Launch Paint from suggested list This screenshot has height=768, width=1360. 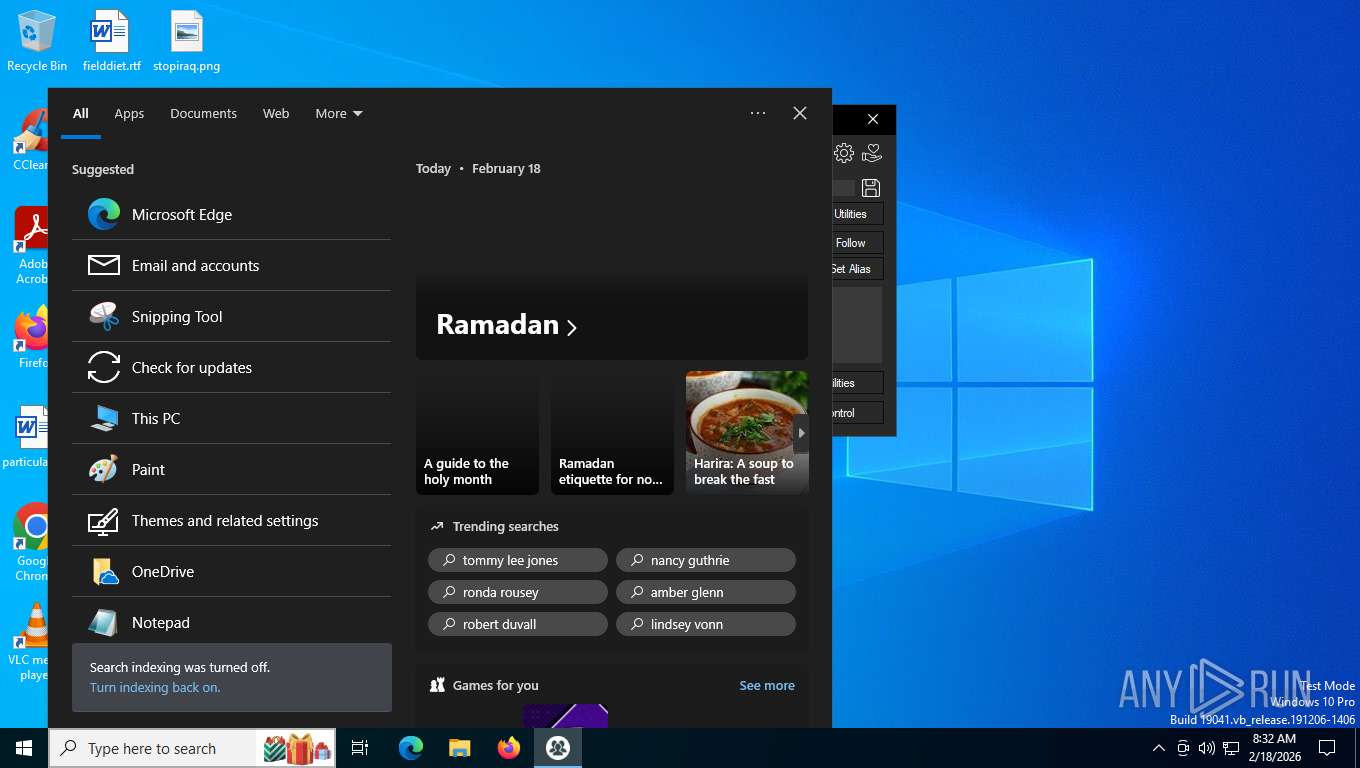click(x=231, y=470)
